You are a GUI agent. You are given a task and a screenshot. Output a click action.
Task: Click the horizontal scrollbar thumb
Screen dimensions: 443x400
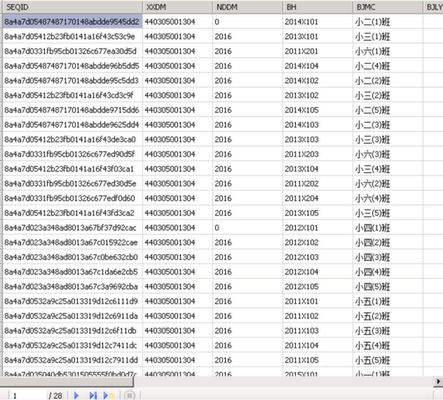click(x=68, y=381)
